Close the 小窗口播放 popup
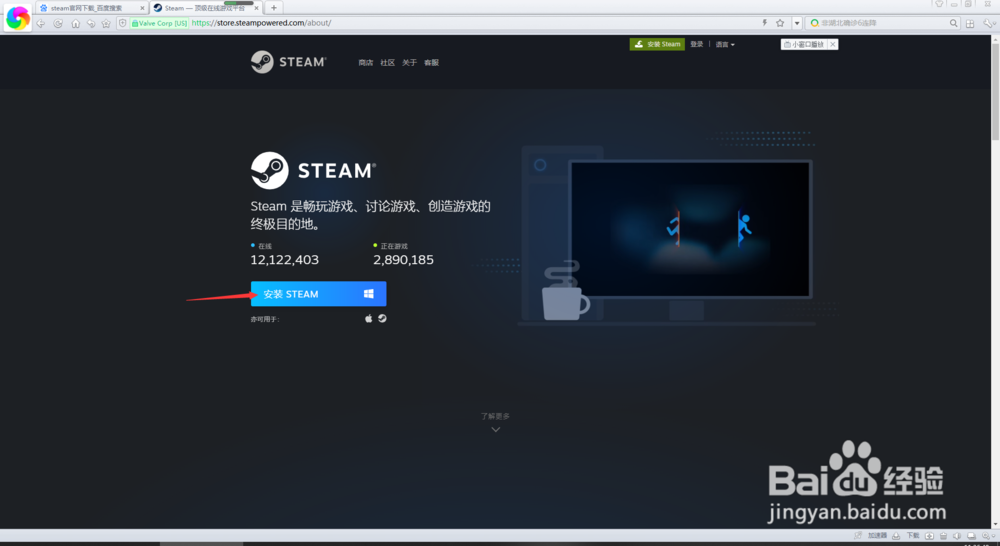 pyautogui.click(x=832, y=44)
